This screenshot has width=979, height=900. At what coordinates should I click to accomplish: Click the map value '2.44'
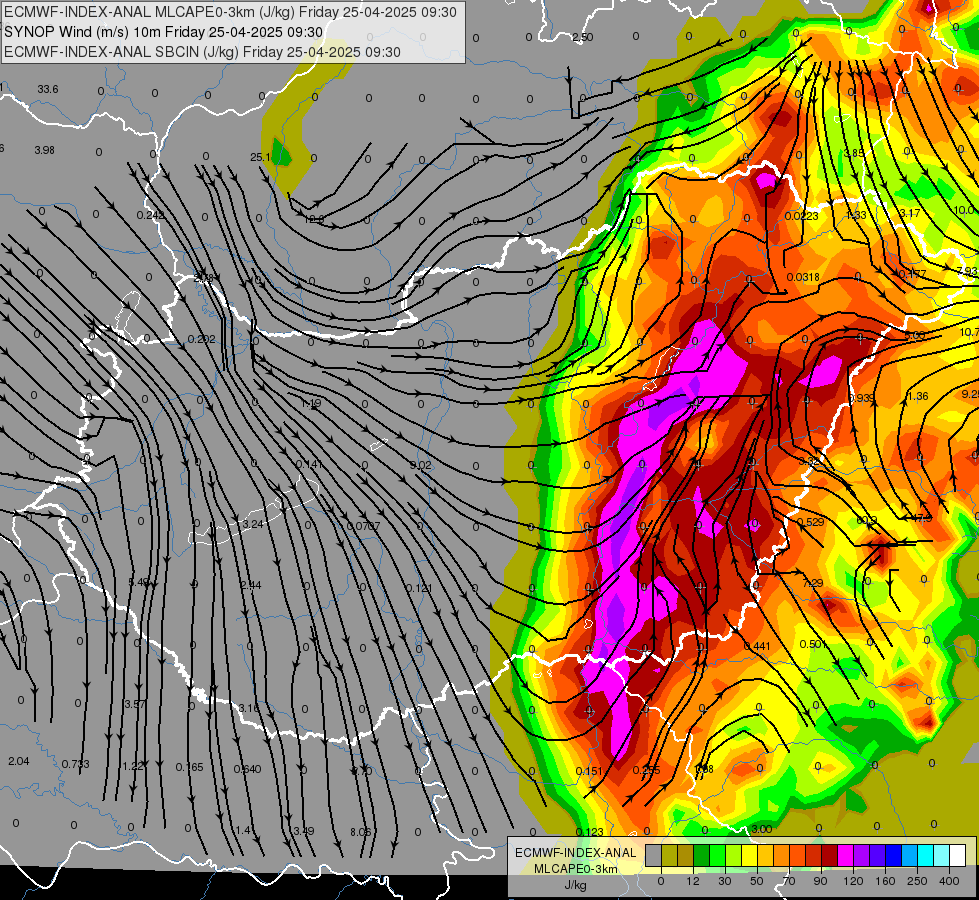tap(250, 585)
